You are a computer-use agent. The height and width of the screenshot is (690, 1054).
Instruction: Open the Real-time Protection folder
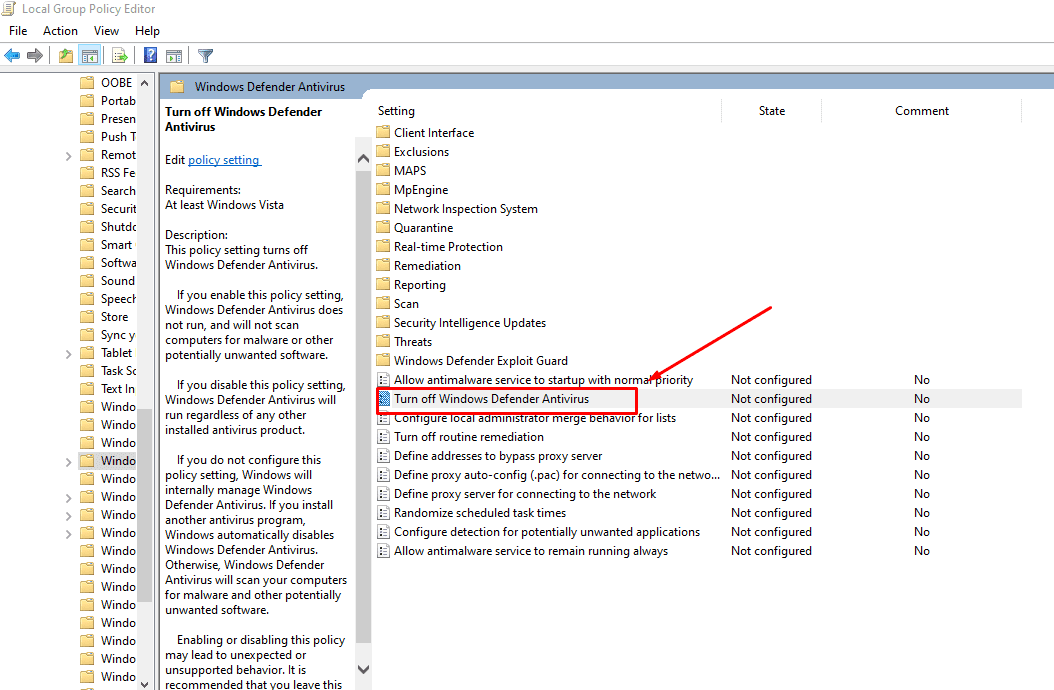tap(448, 246)
